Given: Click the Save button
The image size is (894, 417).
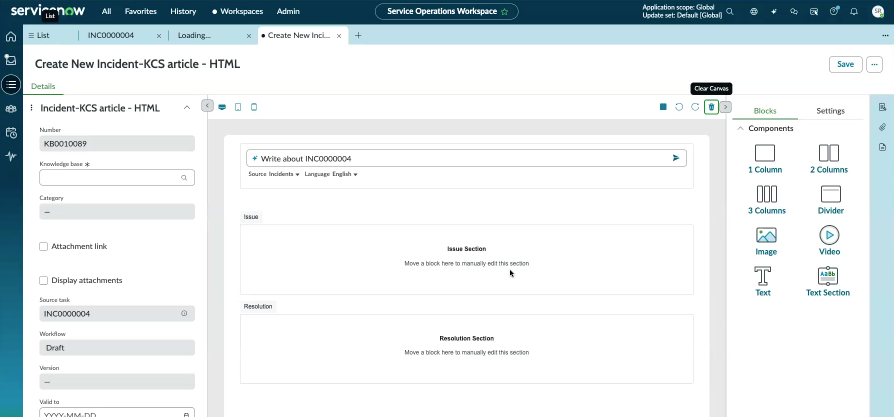Looking at the screenshot, I should point(845,64).
